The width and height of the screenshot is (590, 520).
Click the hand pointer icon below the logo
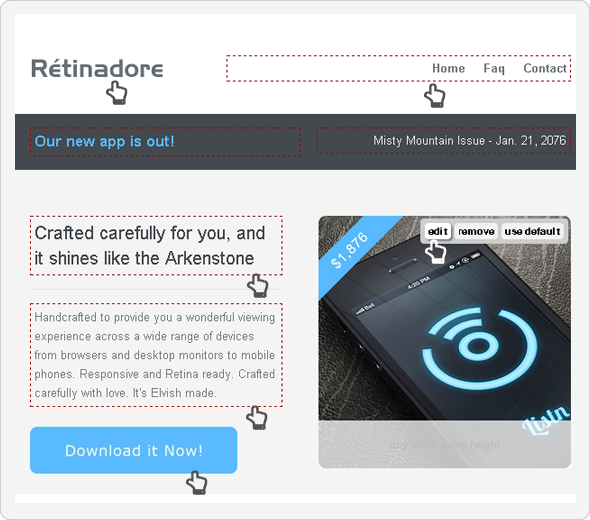[117, 93]
